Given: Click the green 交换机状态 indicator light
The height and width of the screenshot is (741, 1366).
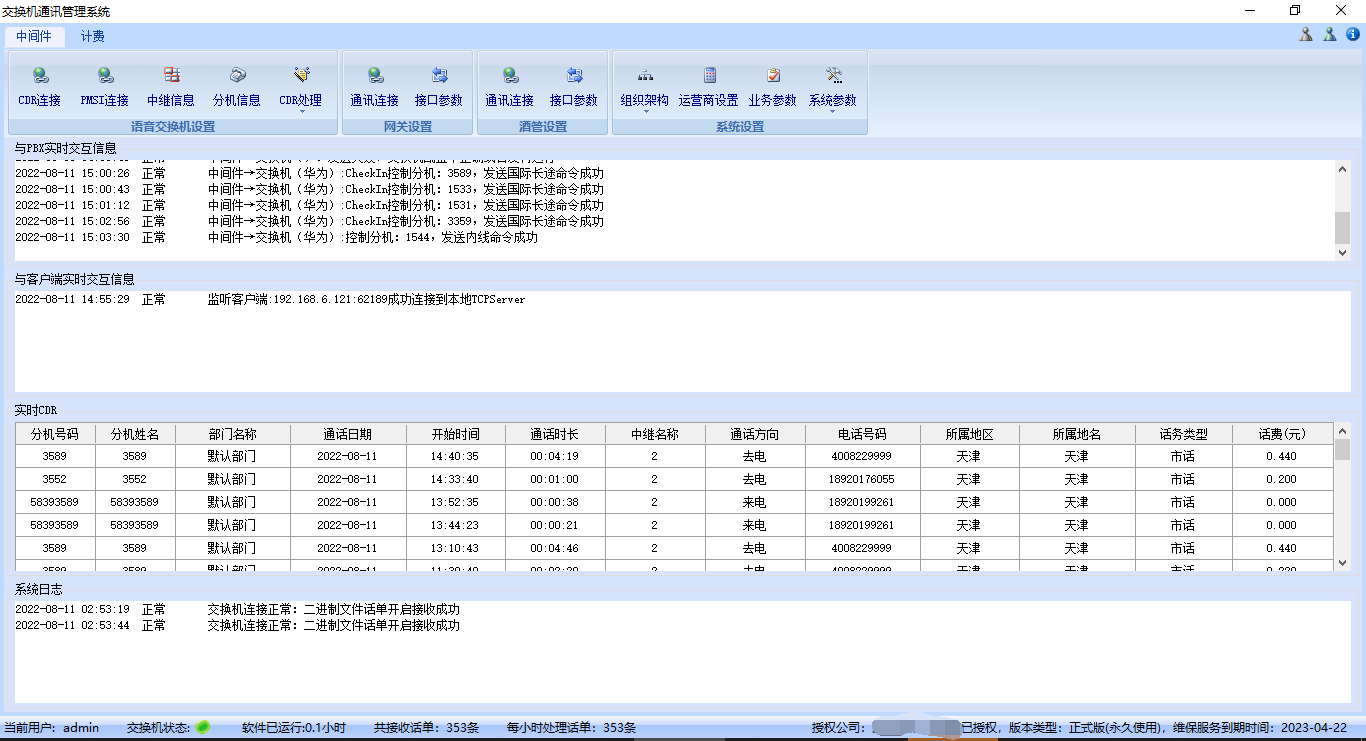Looking at the screenshot, I should click(x=202, y=727).
